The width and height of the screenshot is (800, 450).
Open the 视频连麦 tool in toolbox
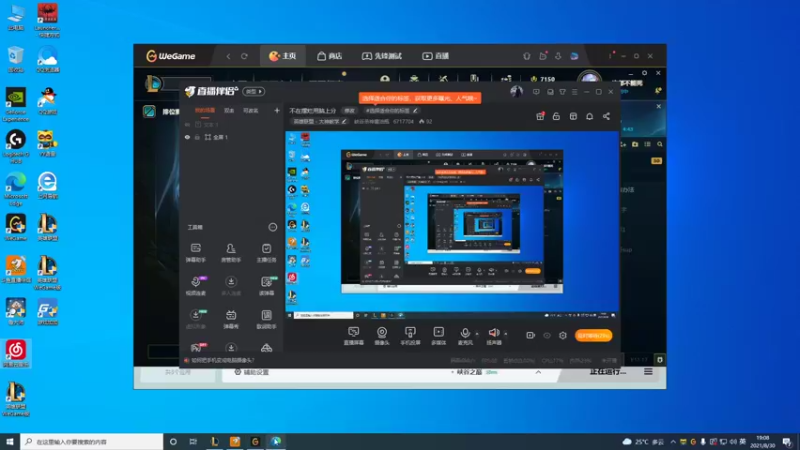(195, 286)
